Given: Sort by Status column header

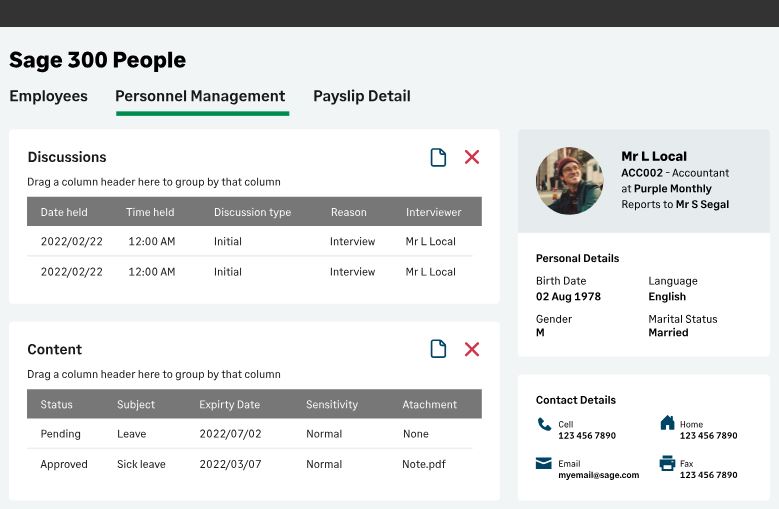Looking at the screenshot, I should point(56,404).
